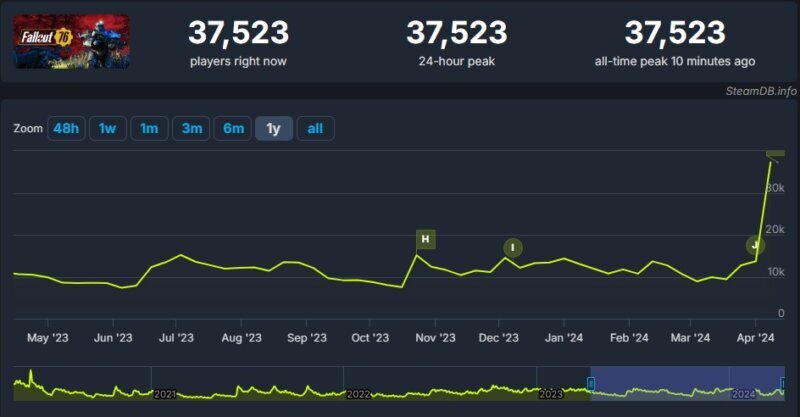Image resolution: width=800 pixels, height=417 pixels.
Task: Click the H event flag on the chart
Action: point(426,239)
